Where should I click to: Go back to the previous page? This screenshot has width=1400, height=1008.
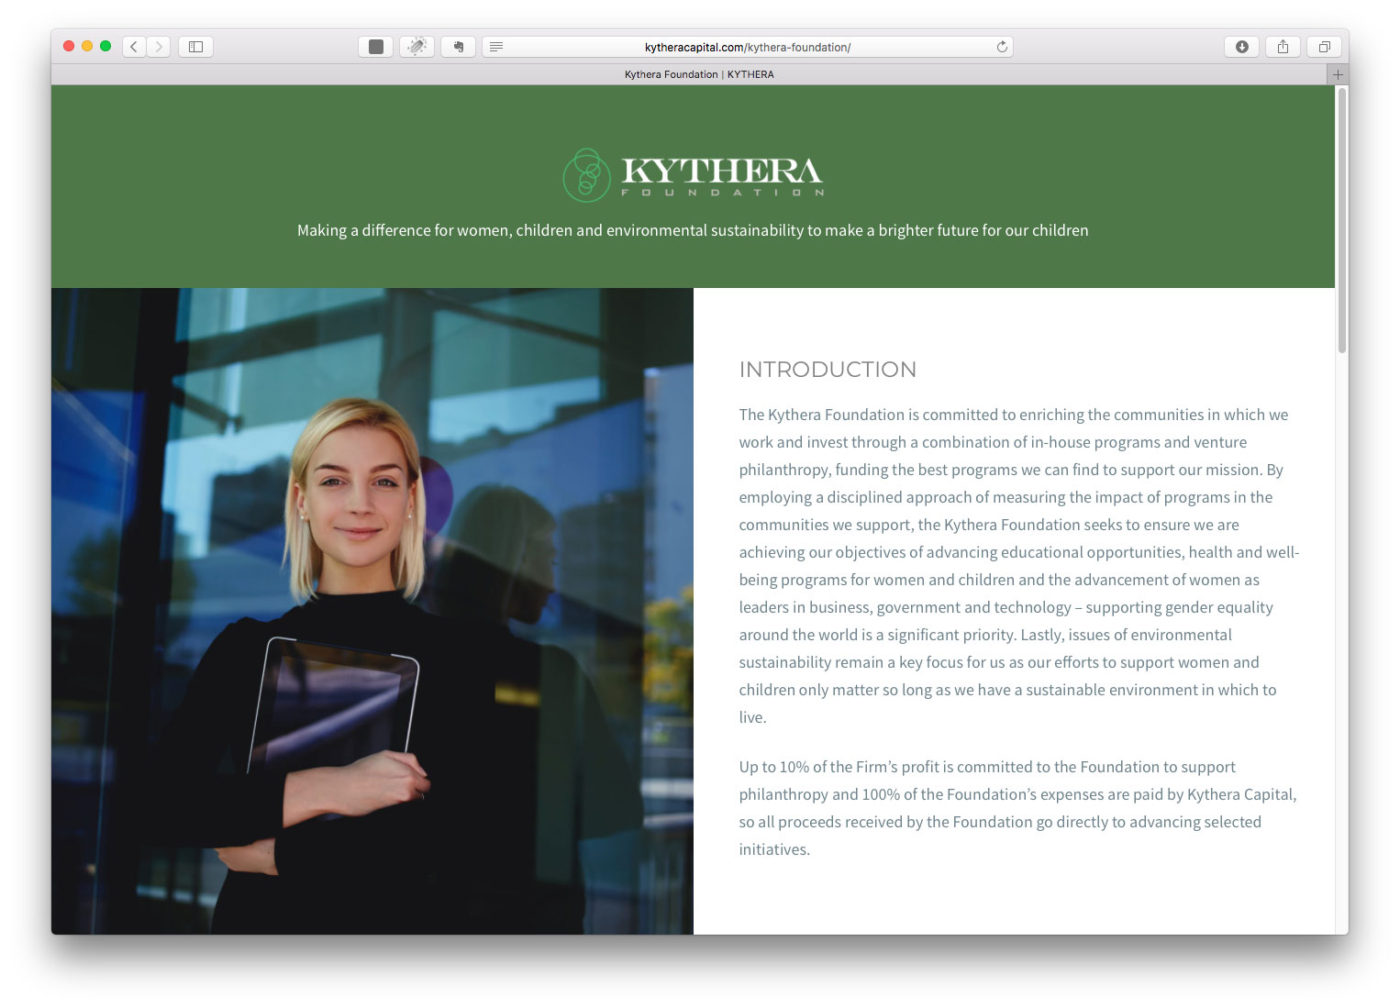134,47
